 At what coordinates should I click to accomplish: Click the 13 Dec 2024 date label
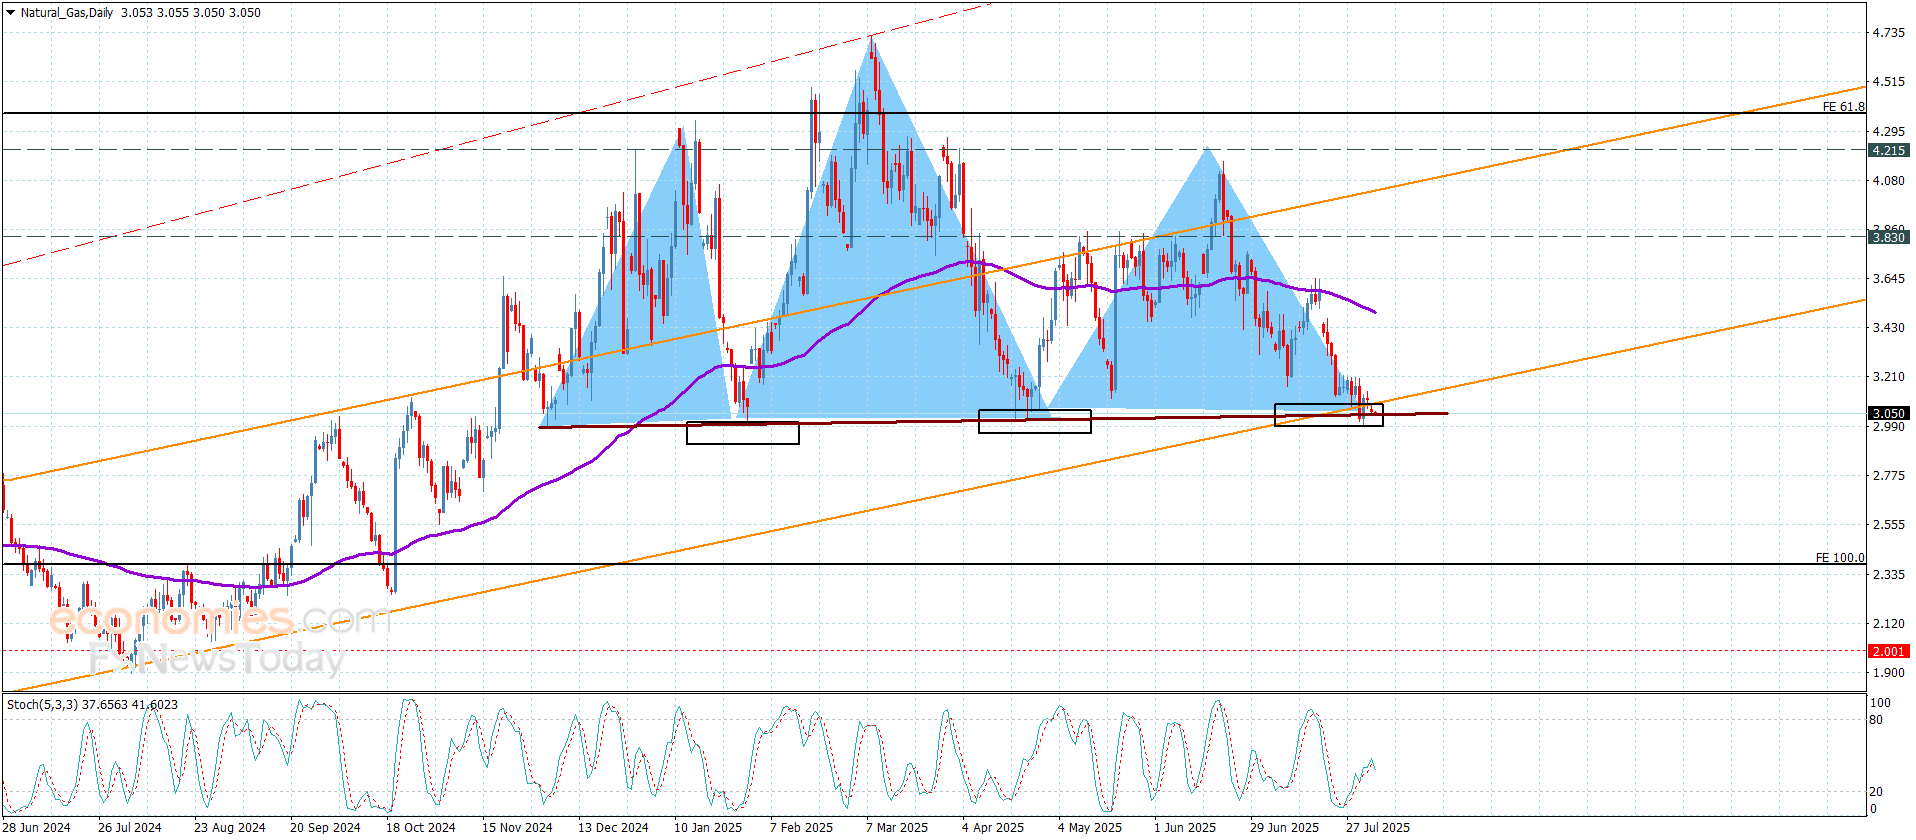click(x=613, y=827)
